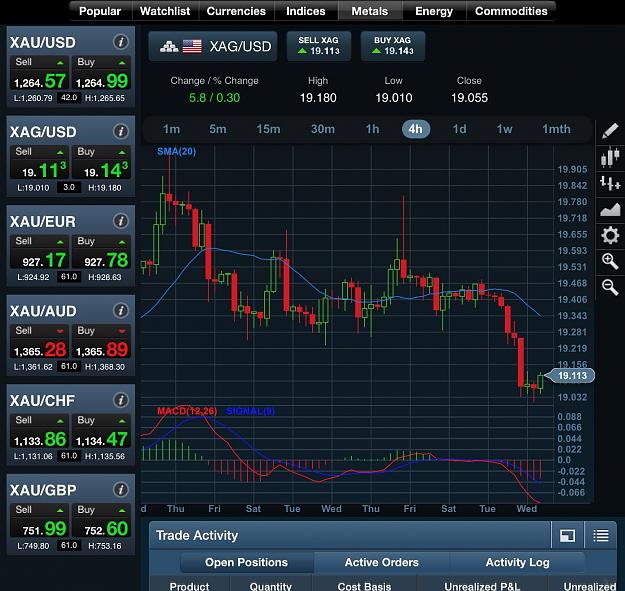Set chart timeframe to 1h
The height and width of the screenshot is (591, 625).
tap(372, 129)
